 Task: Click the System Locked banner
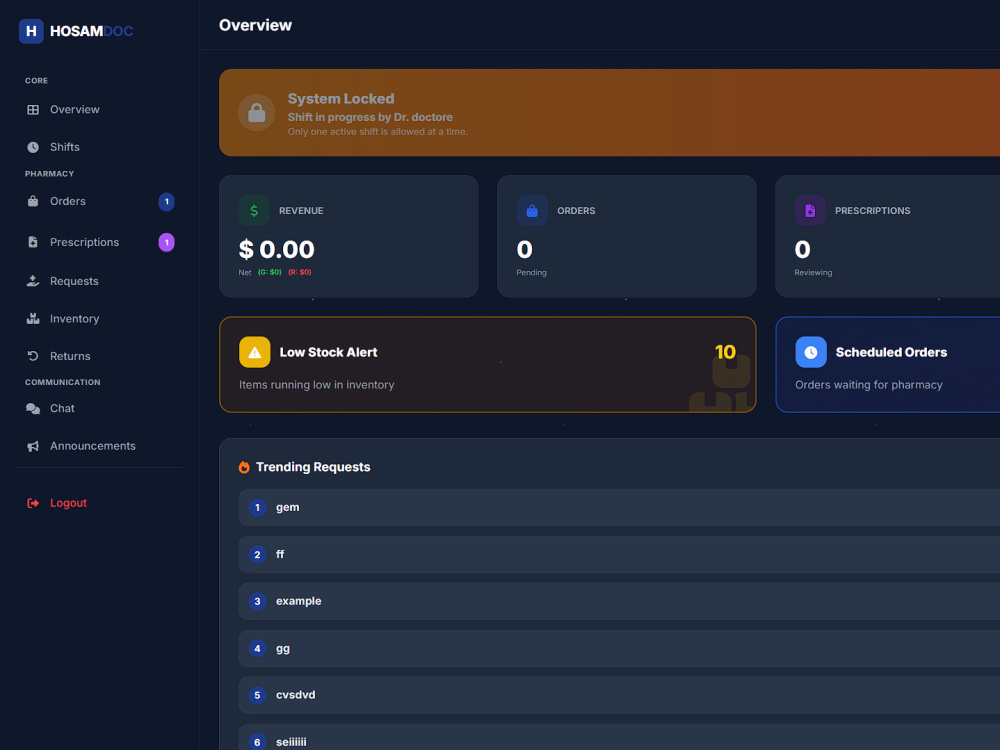(610, 113)
